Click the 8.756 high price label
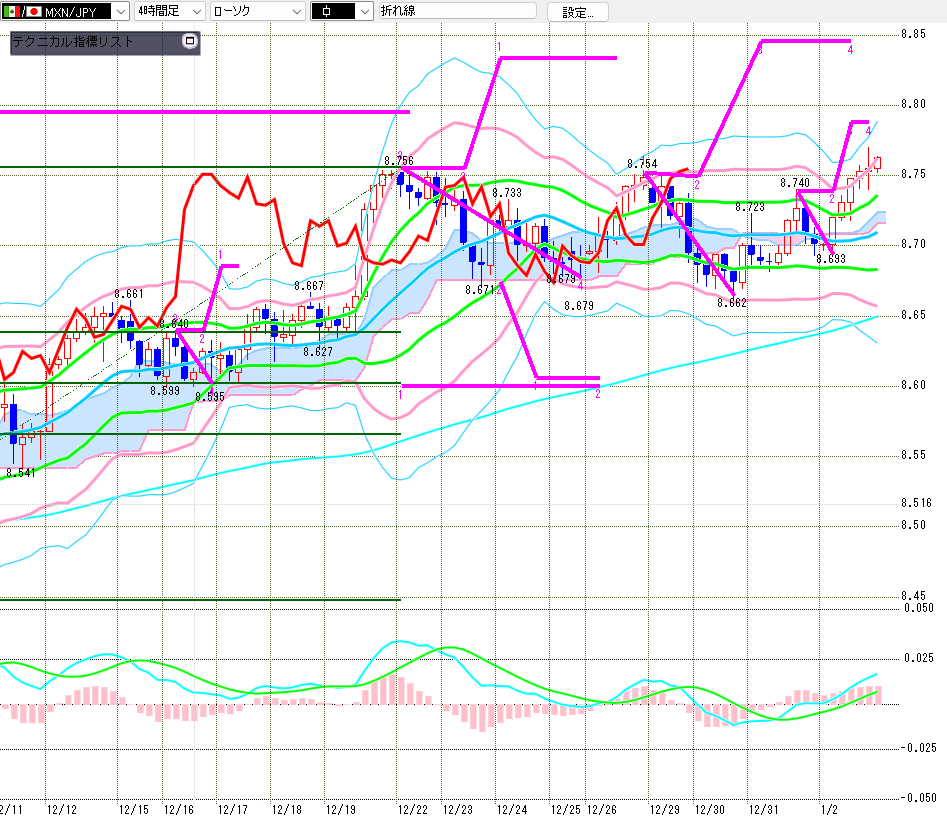 (399, 160)
